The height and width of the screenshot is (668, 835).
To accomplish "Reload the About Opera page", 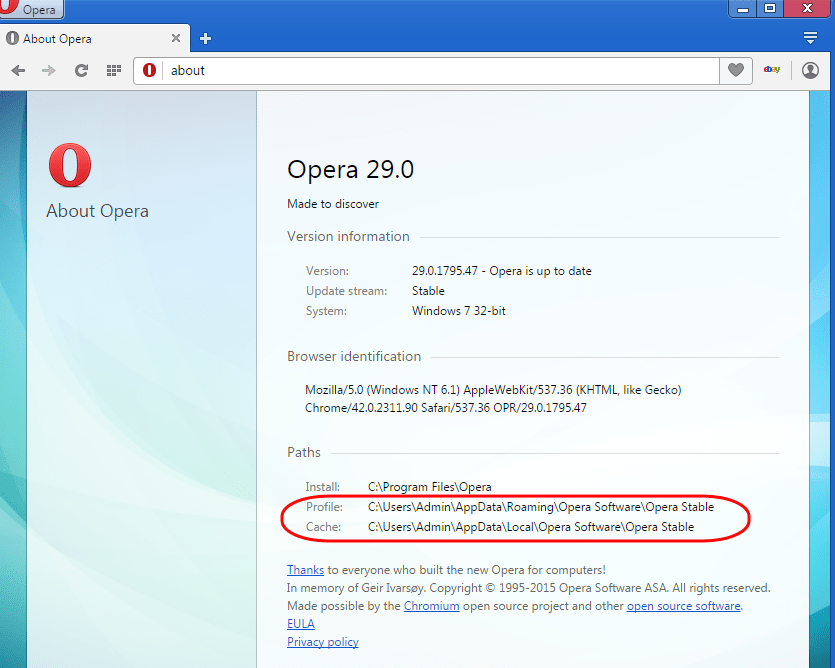I will point(81,70).
